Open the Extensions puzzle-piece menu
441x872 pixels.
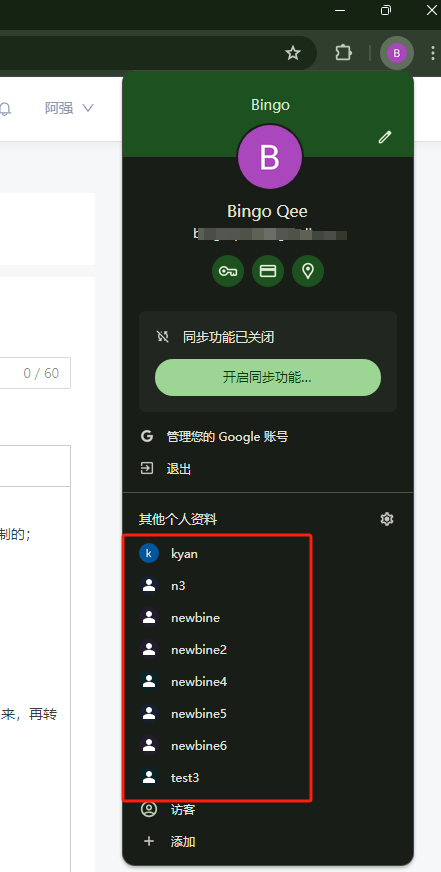pos(344,53)
